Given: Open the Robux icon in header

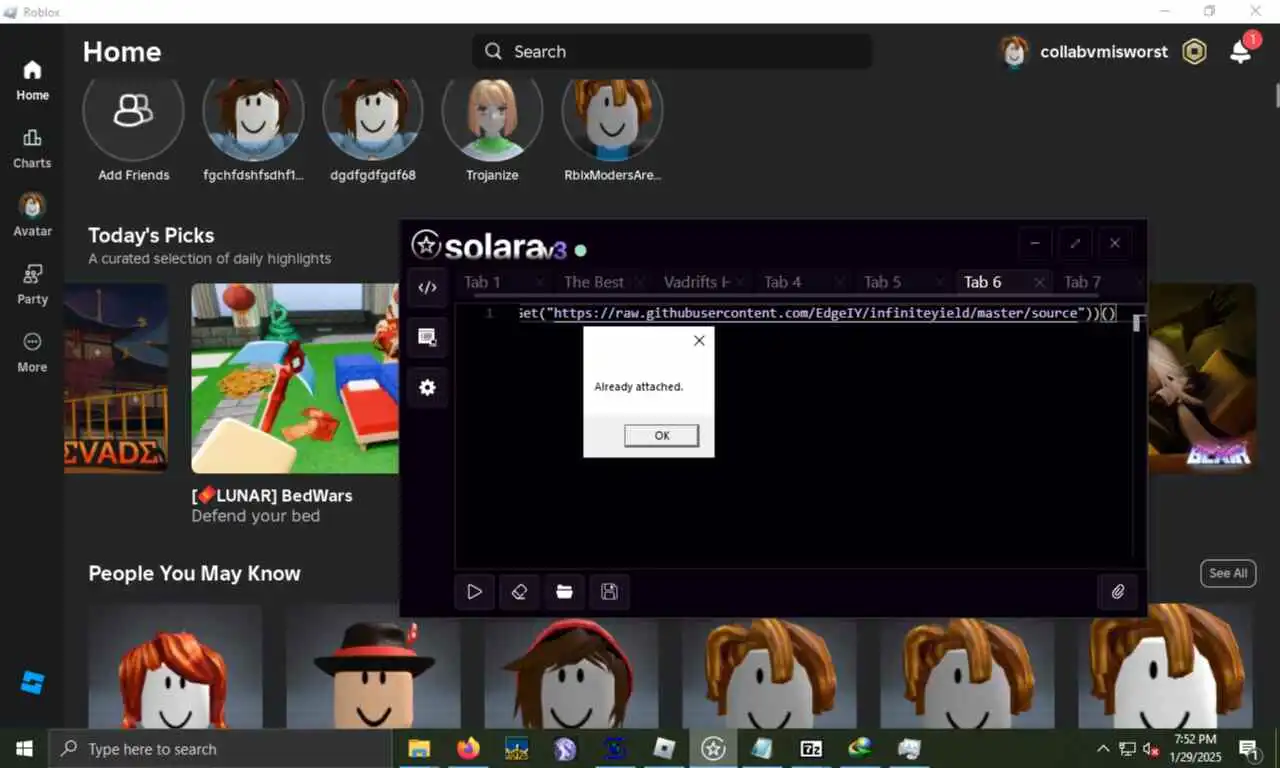Looking at the screenshot, I should [1194, 52].
